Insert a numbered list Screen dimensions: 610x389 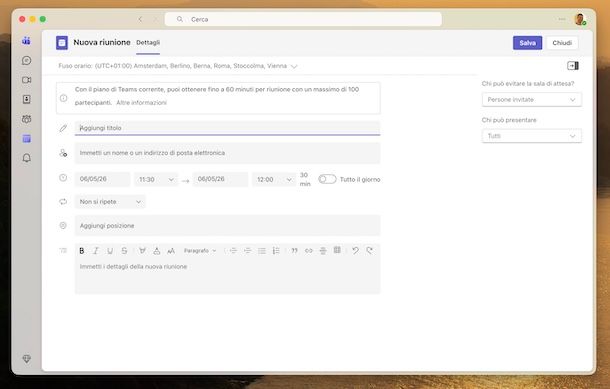point(276,251)
